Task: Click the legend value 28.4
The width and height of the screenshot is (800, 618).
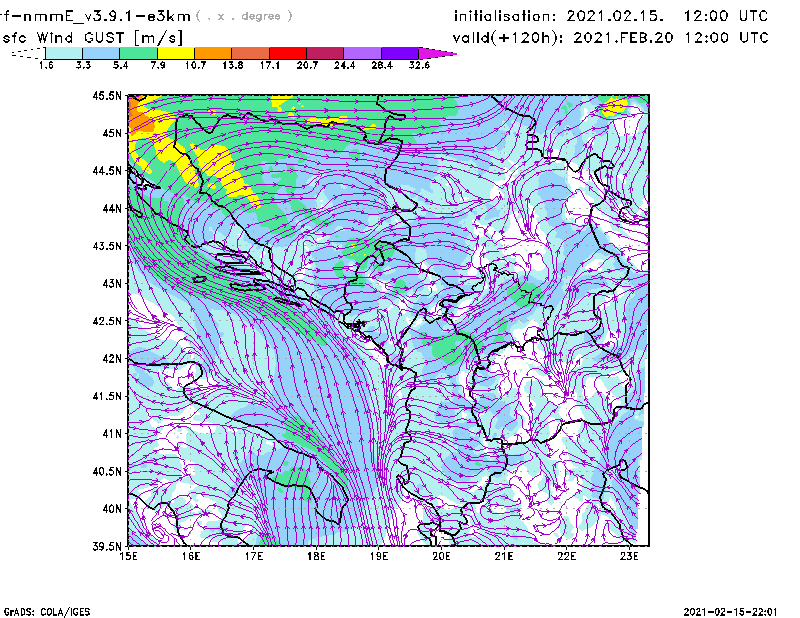Action: [382, 65]
